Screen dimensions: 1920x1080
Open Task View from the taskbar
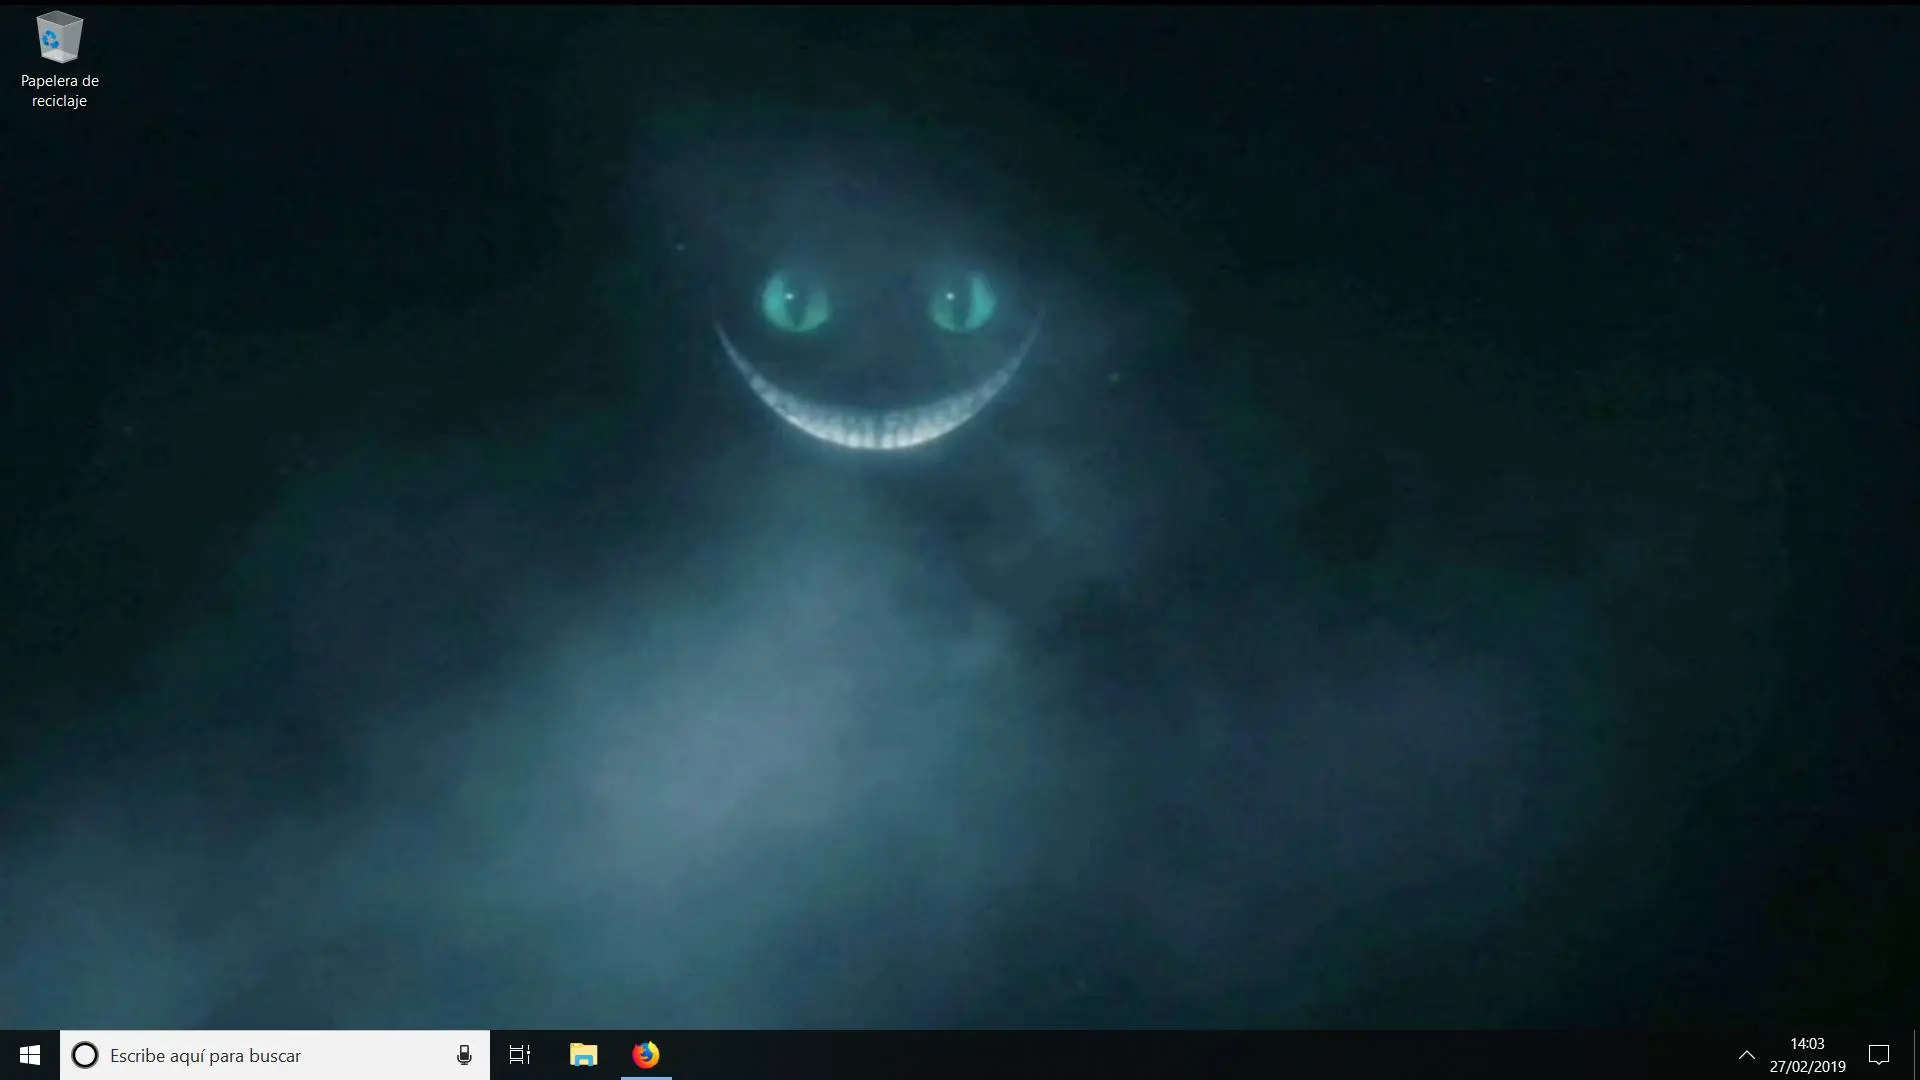tap(520, 1055)
